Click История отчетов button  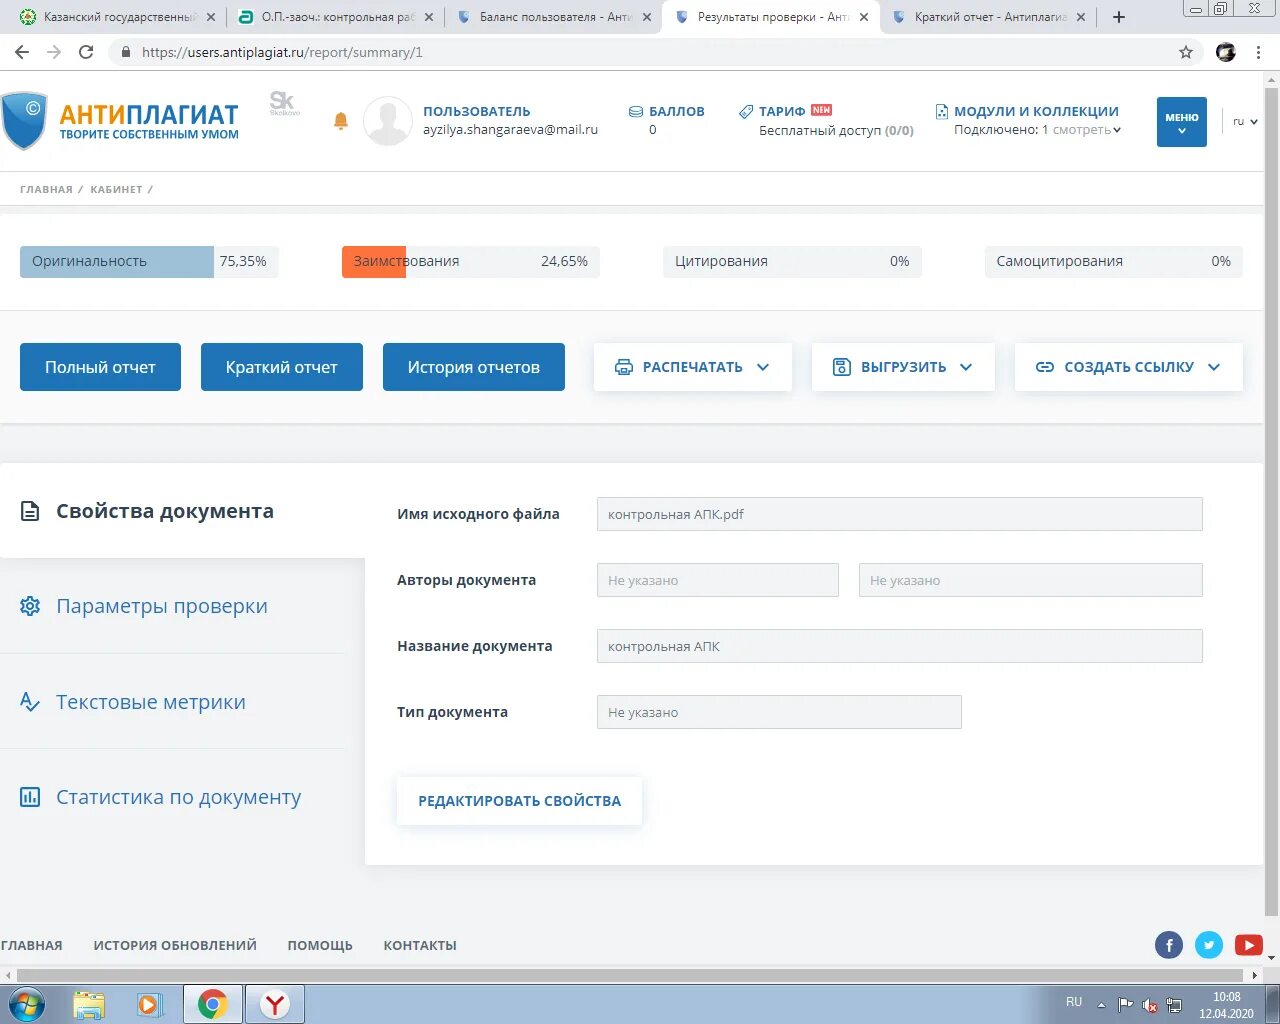tap(474, 367)
